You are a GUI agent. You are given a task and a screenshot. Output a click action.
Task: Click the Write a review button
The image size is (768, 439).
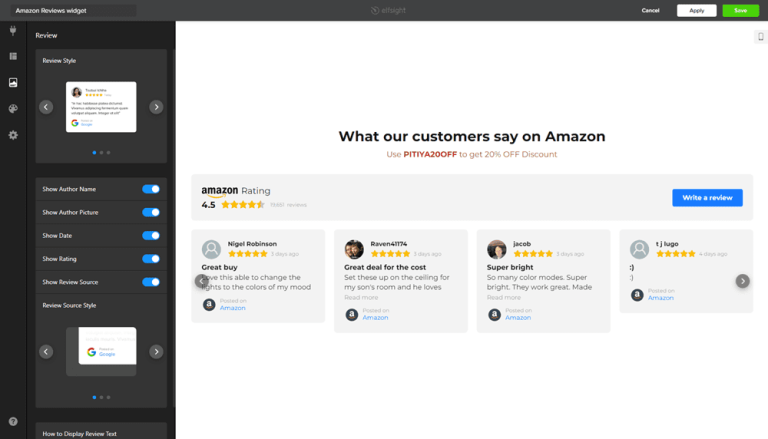[x=707, y=198]
